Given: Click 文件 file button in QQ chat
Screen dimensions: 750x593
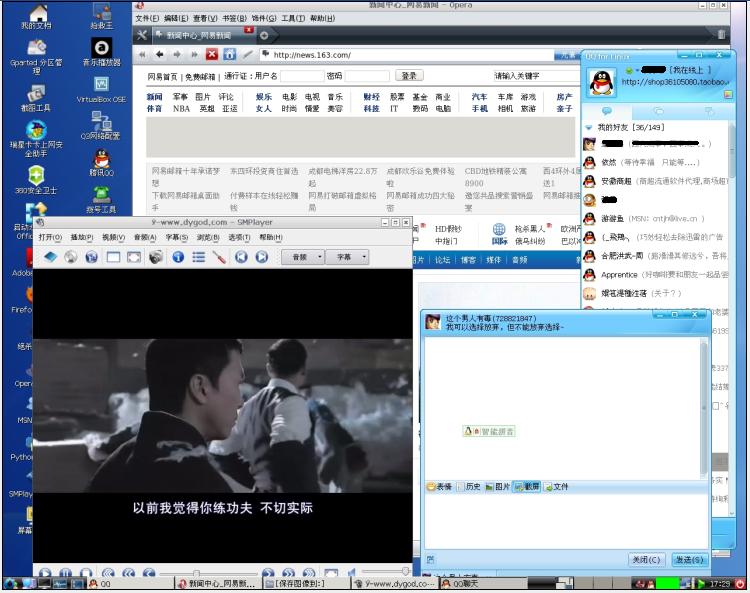Looking at the screenshot, I should (556, 486).
